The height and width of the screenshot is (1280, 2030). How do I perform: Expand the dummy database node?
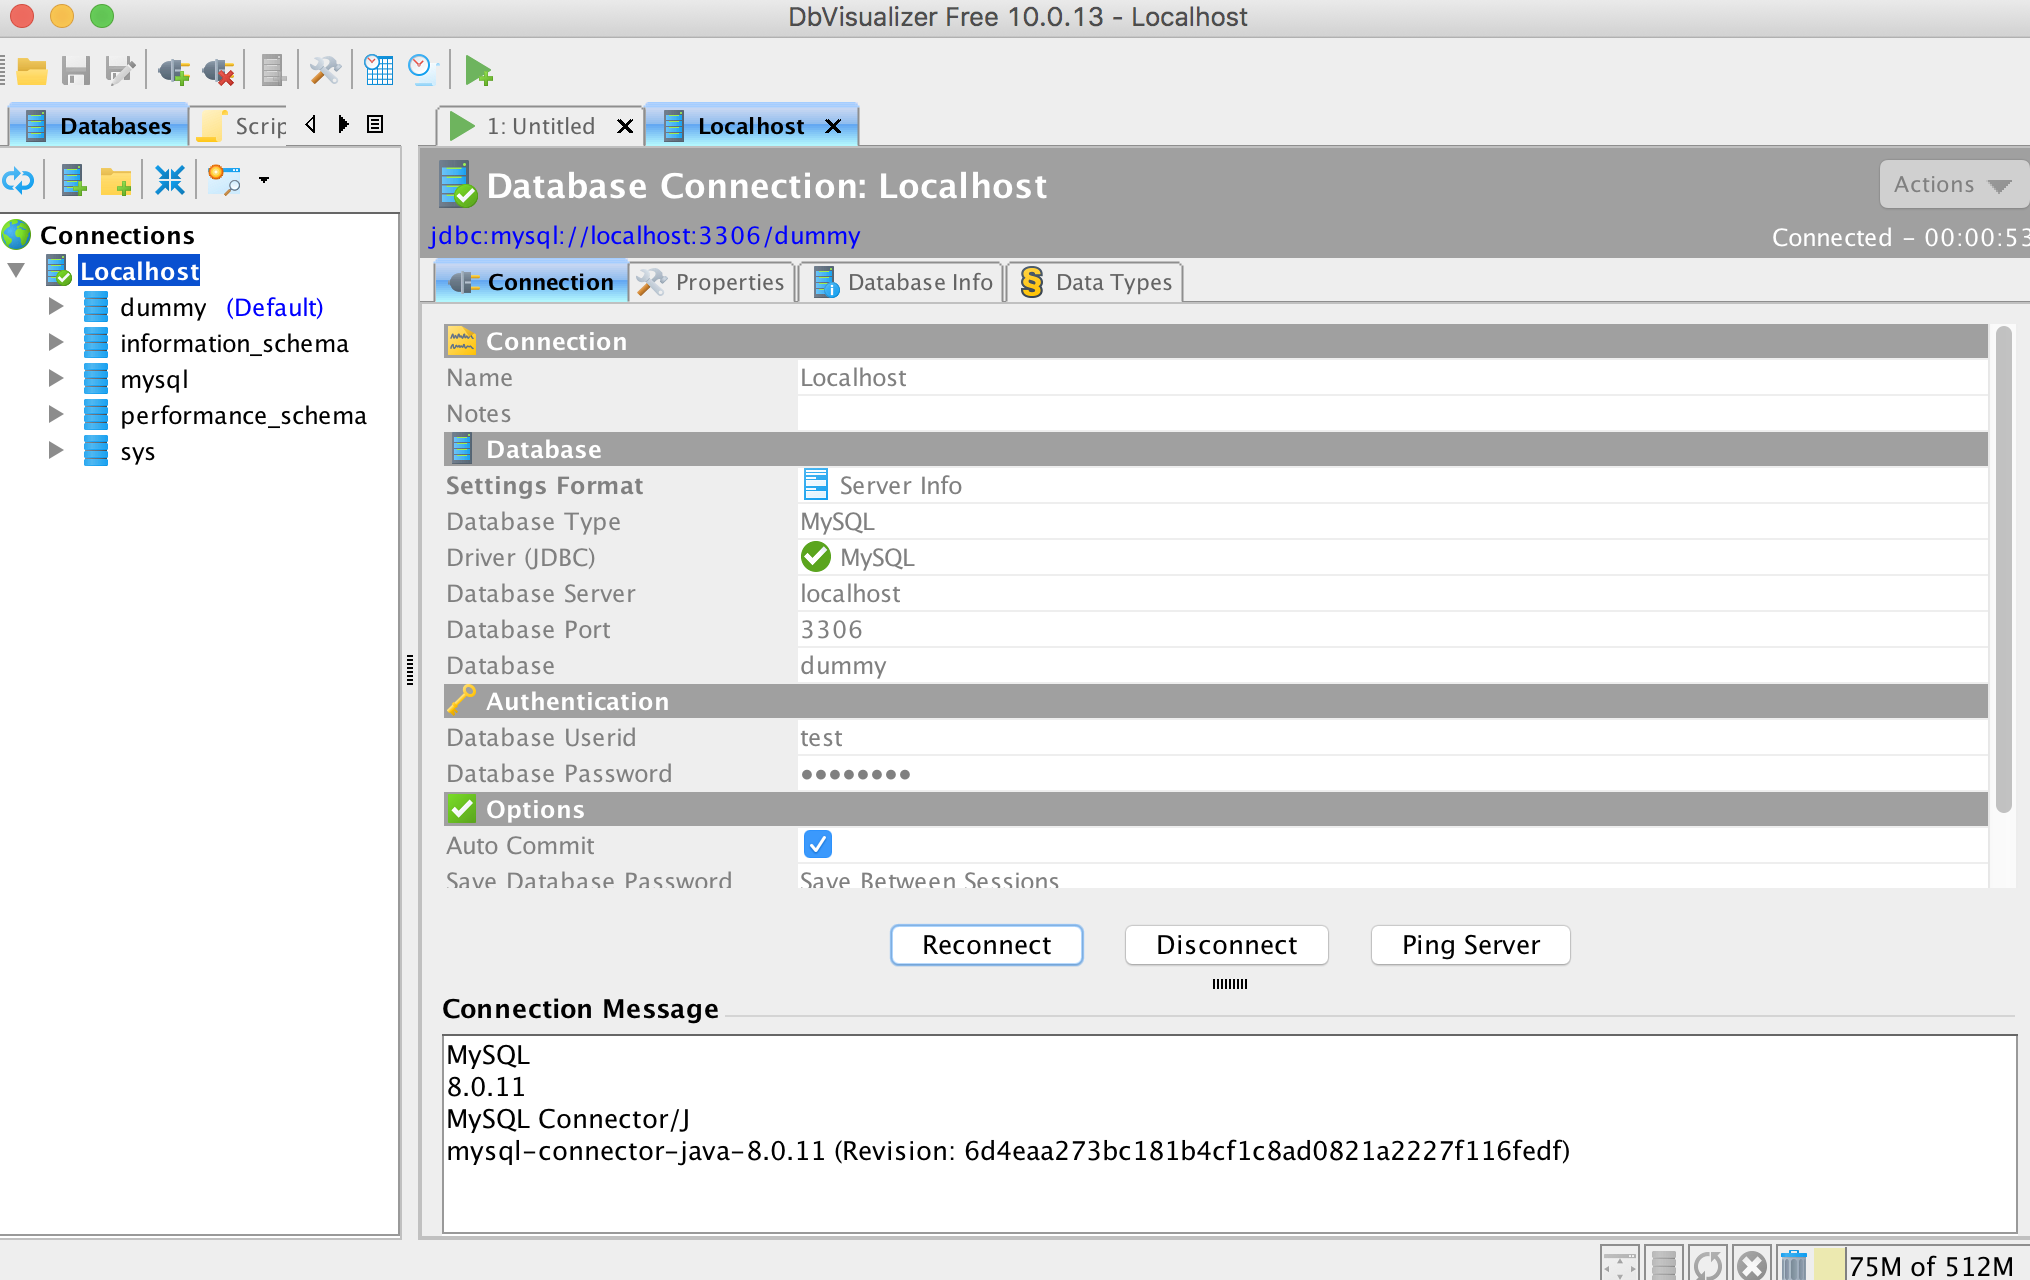pyautogui.click(x=56, y=307)
